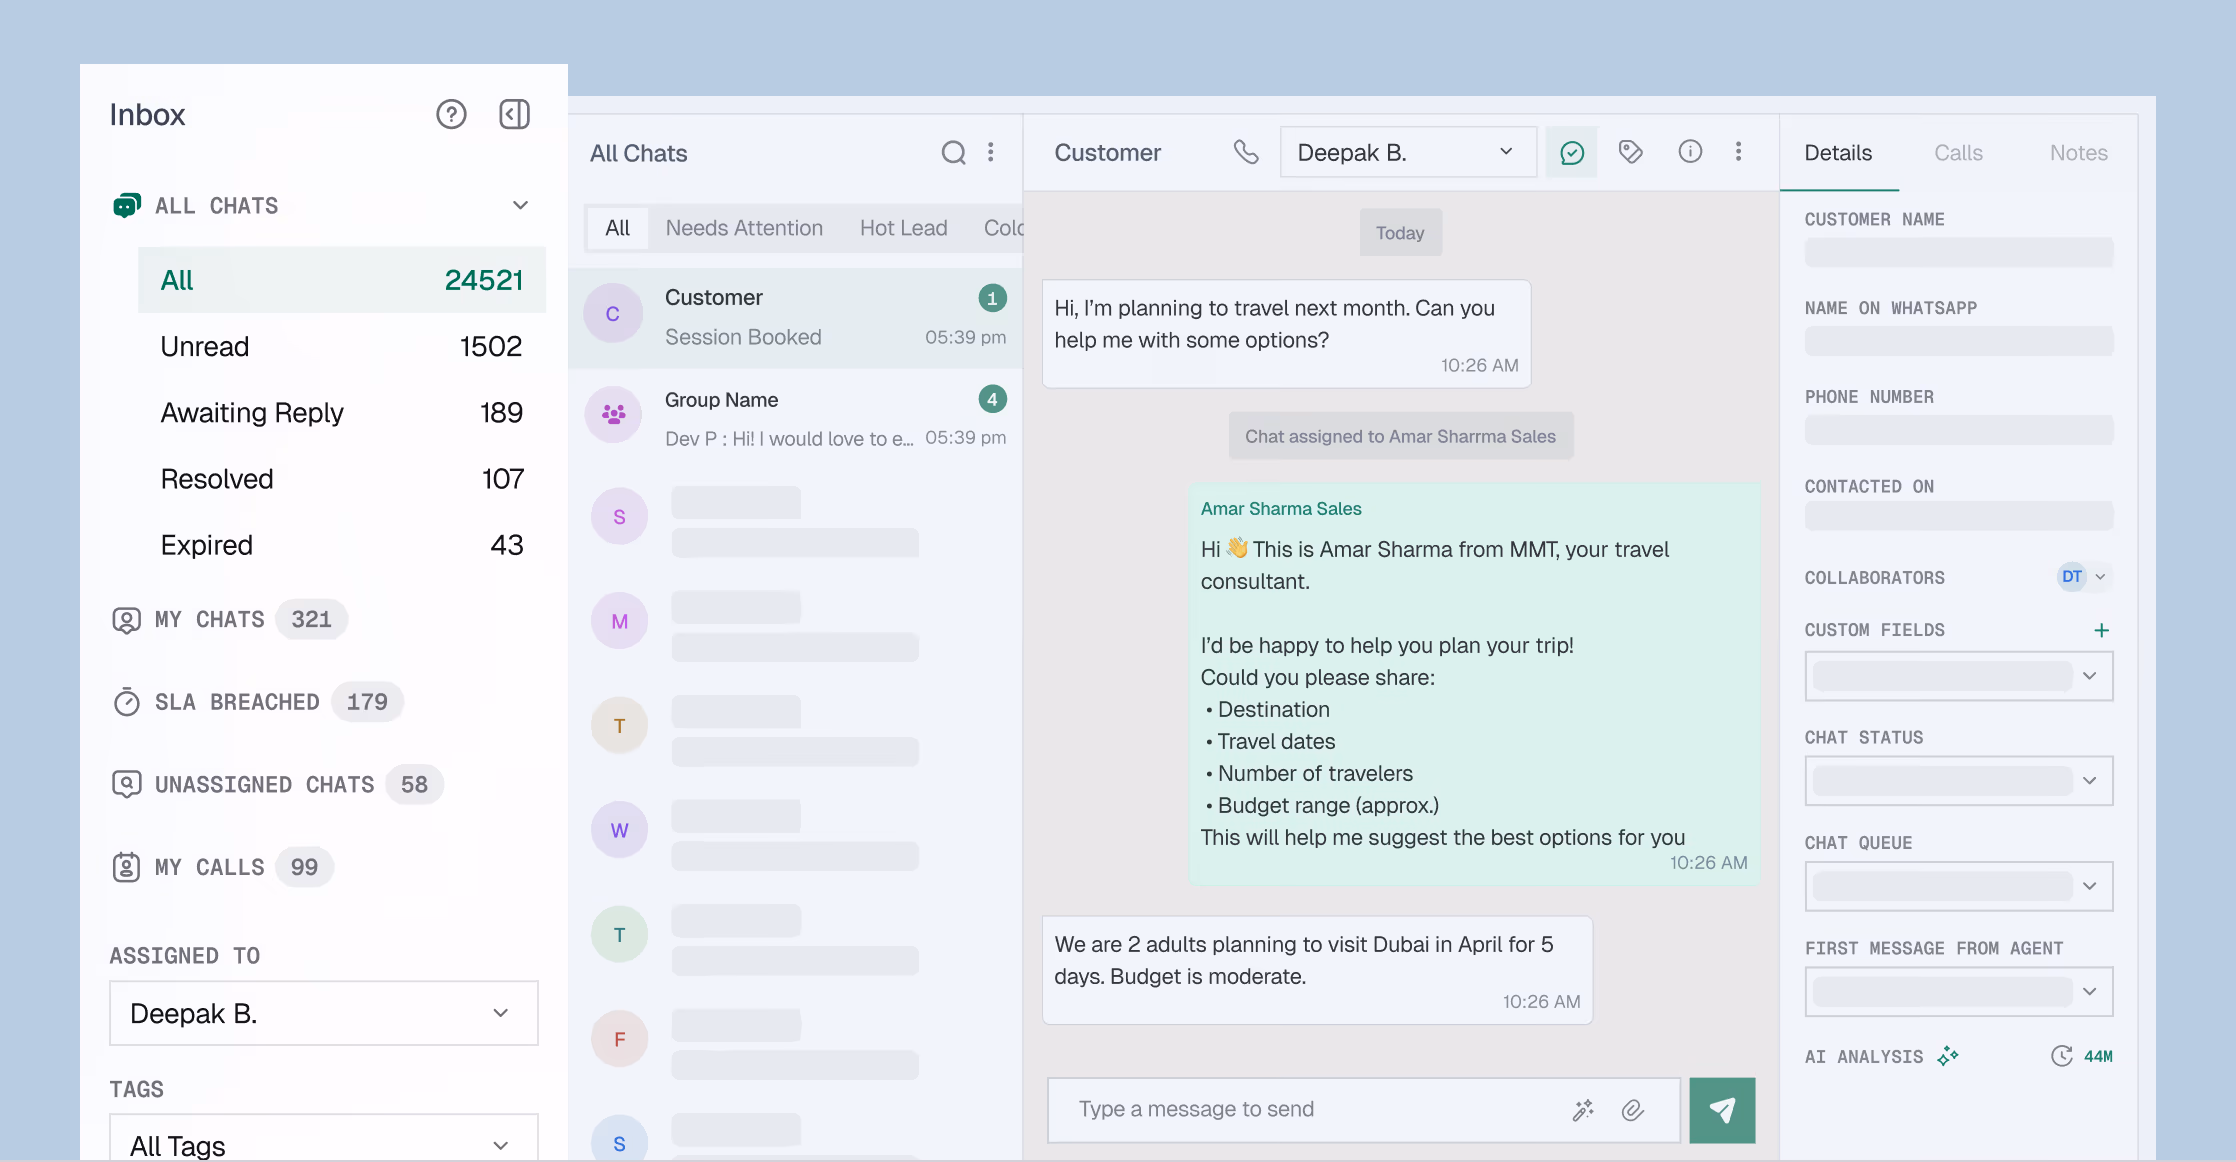Click the chat info icon
The height and width of the screenshot is (1162, 2236).
1689,152
